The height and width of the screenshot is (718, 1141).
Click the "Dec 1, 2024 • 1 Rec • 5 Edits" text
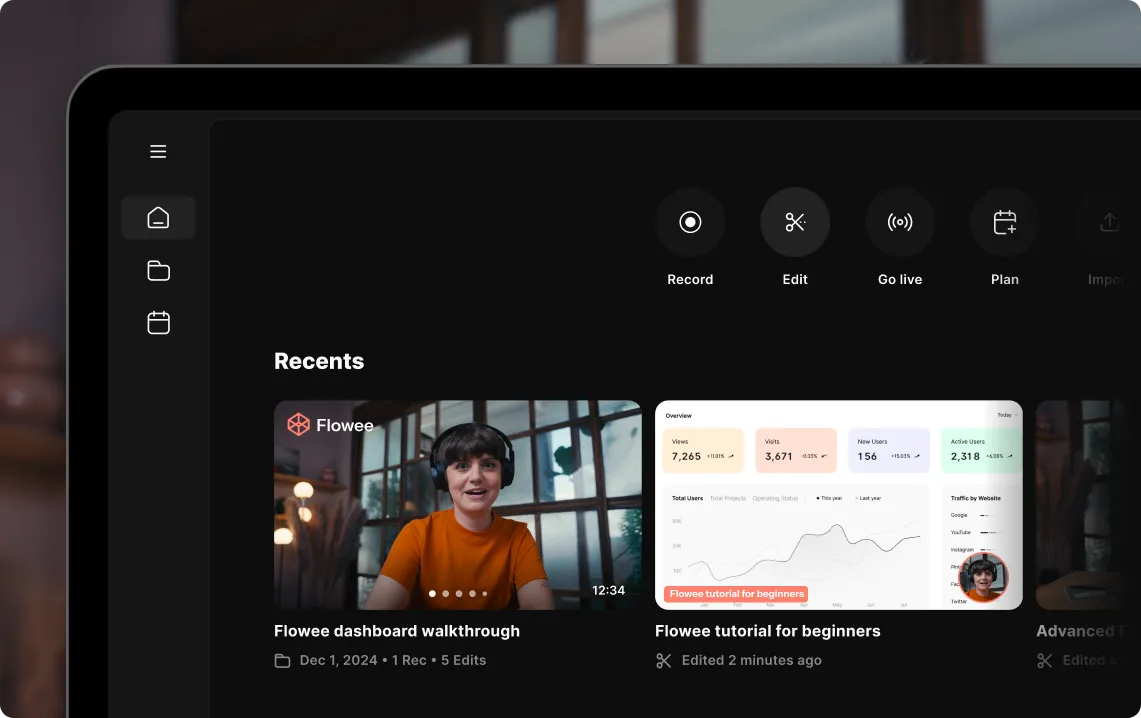point(393,661)
